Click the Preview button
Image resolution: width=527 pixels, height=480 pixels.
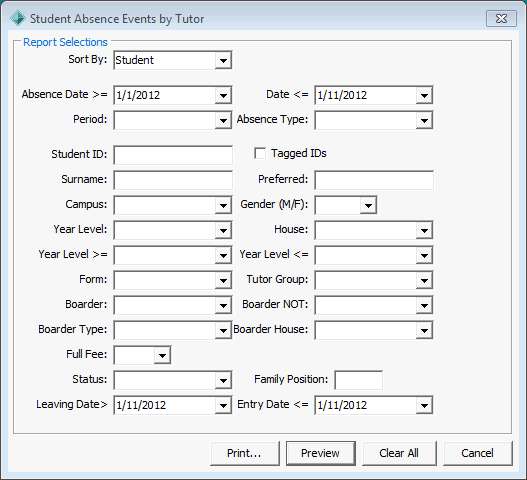[x=321, y=453]
